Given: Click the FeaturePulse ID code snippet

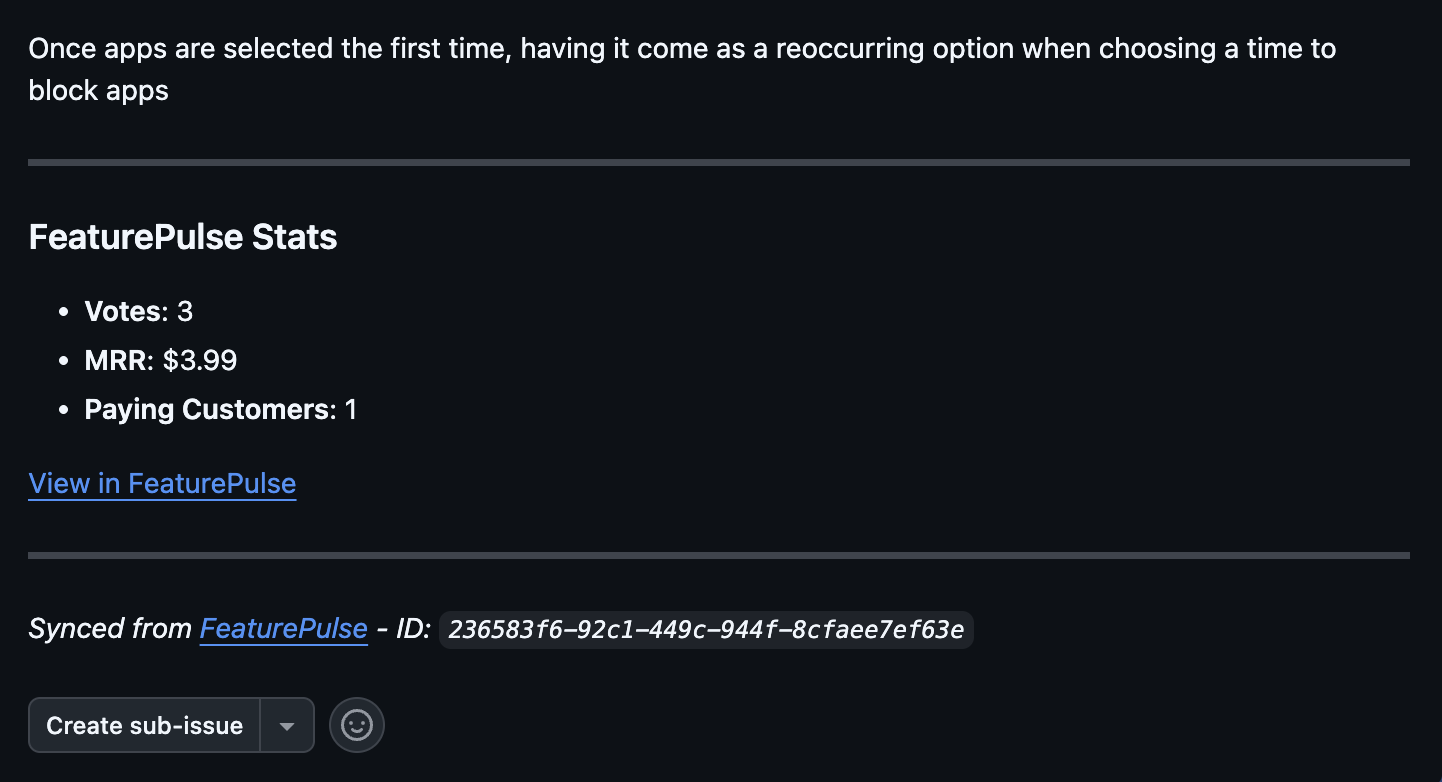Looking at the screenshot, I should 706,630.
